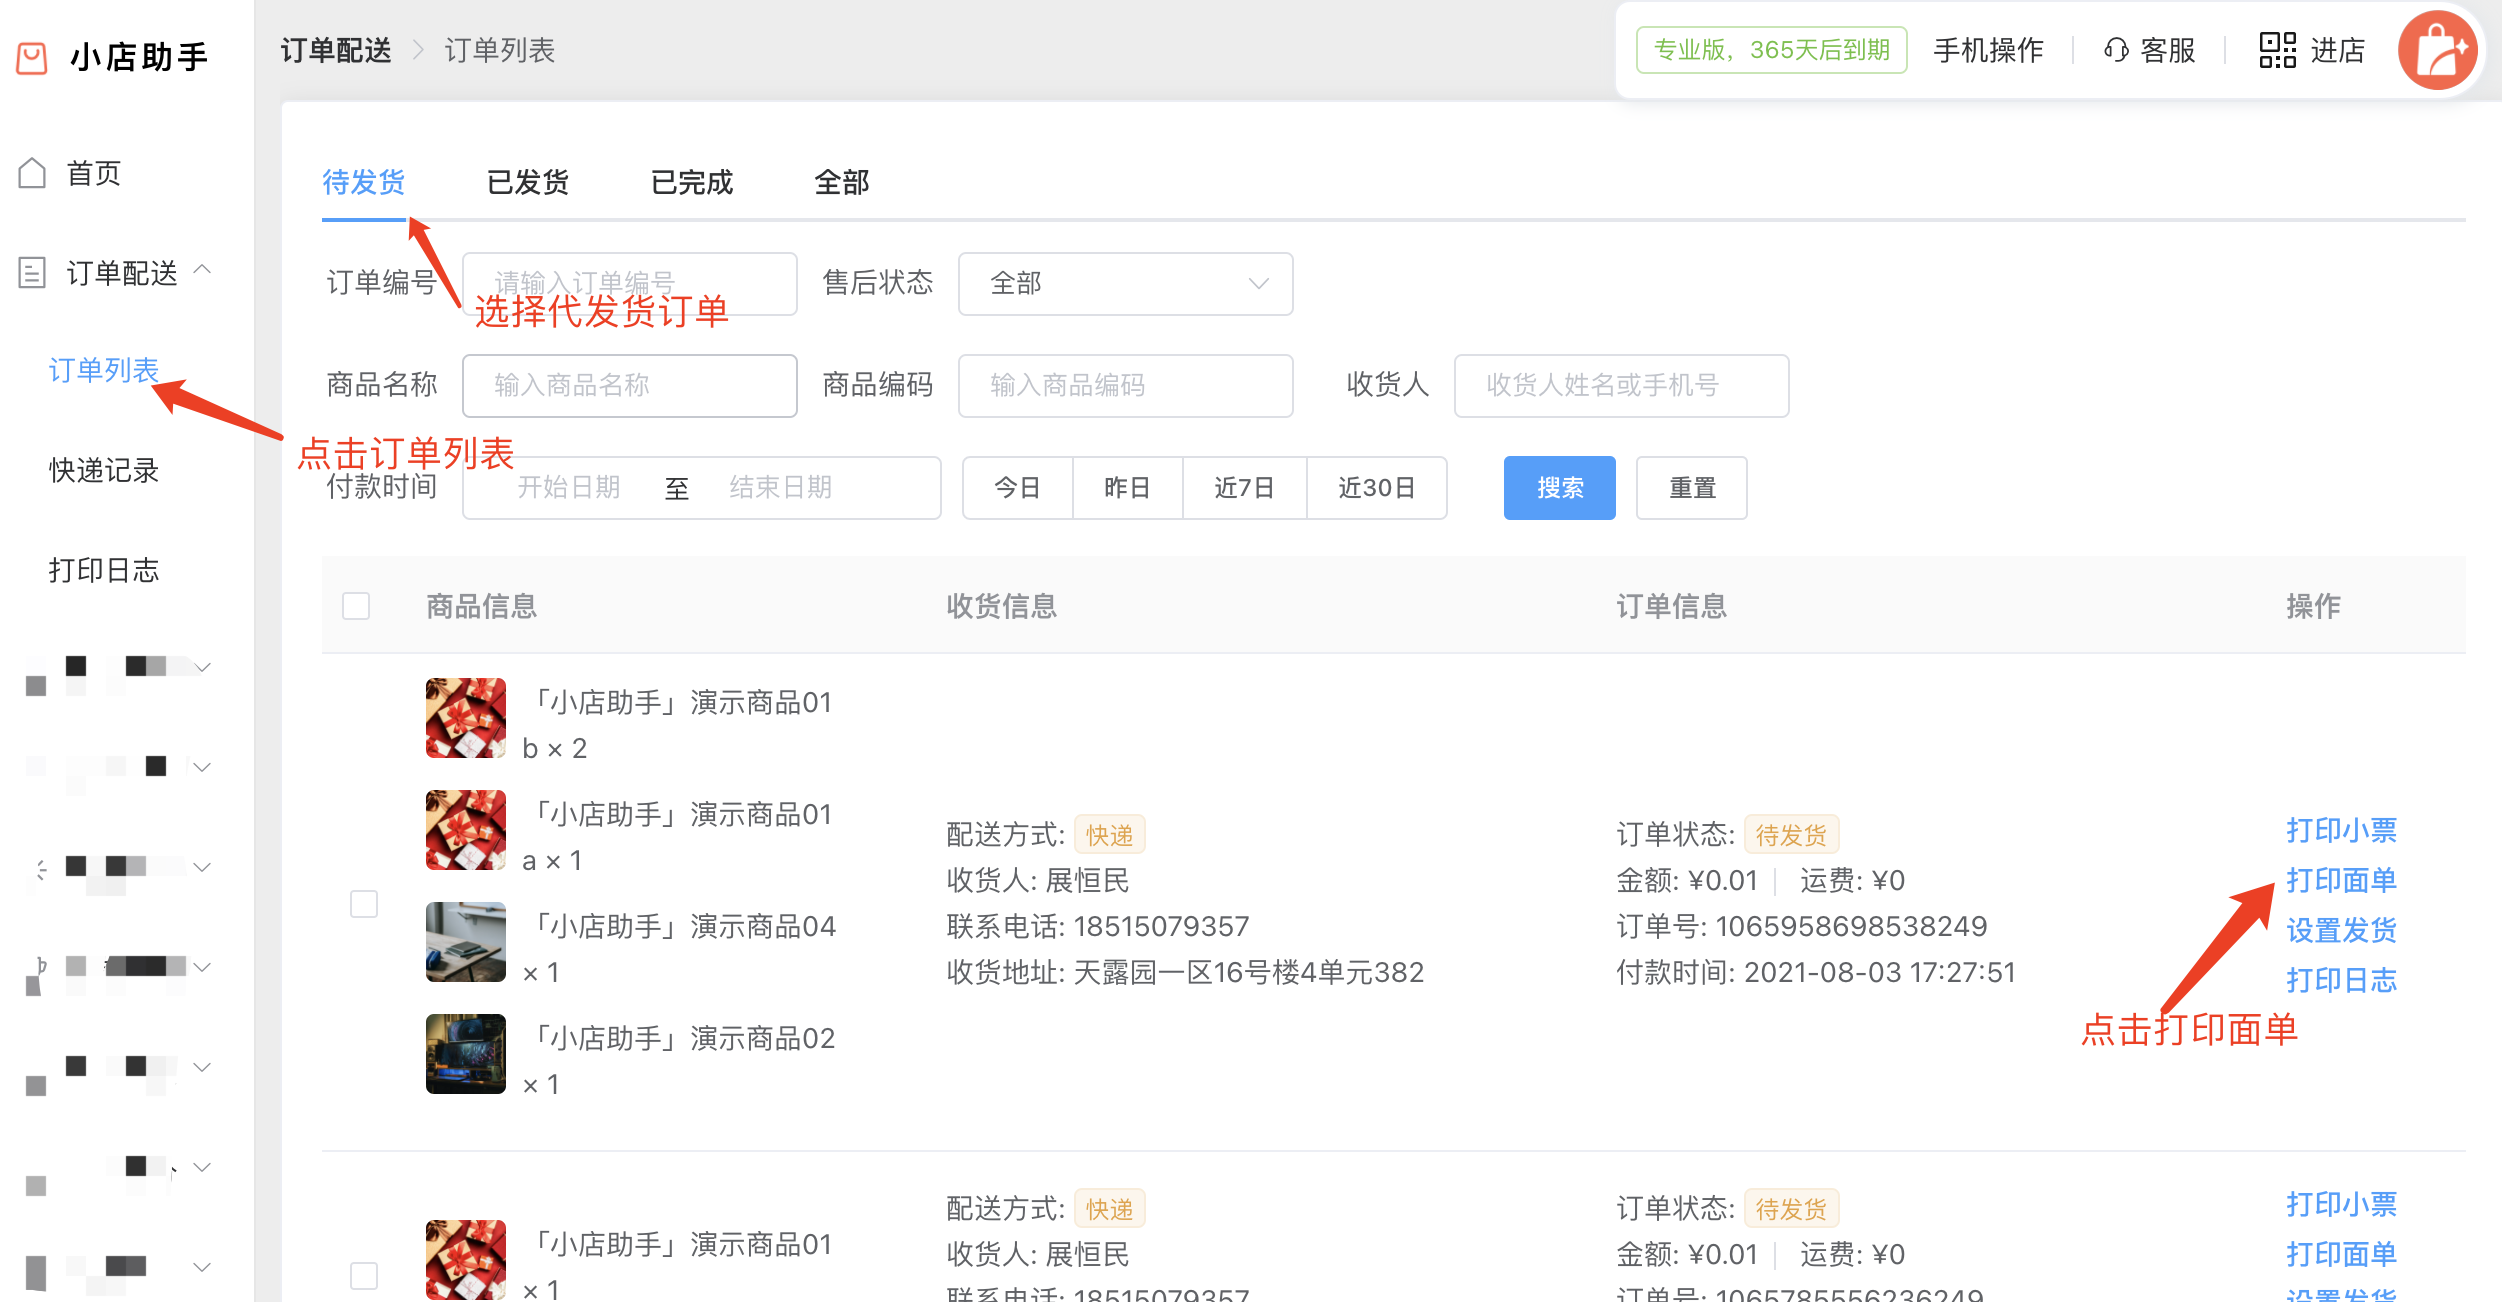Expand the second blurred sidebar menu chevron
The image size is (2502, 1302).
(203, 767)
